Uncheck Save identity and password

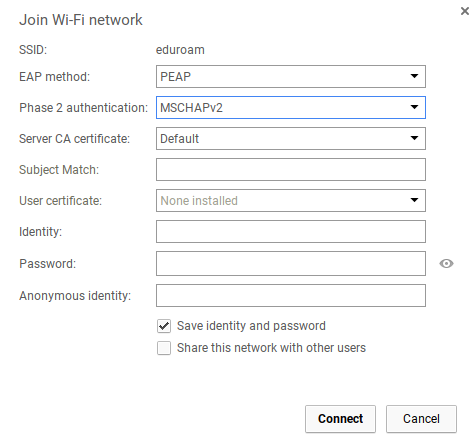tap(164, 326)
